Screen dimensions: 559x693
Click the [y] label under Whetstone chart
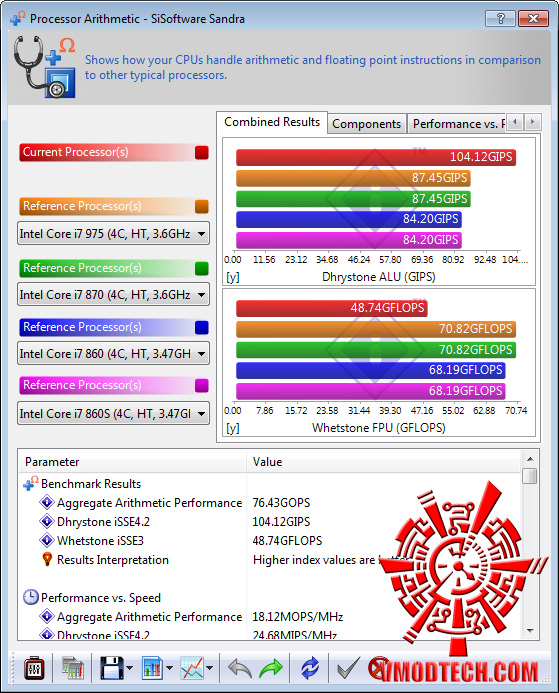pos(232,428)
